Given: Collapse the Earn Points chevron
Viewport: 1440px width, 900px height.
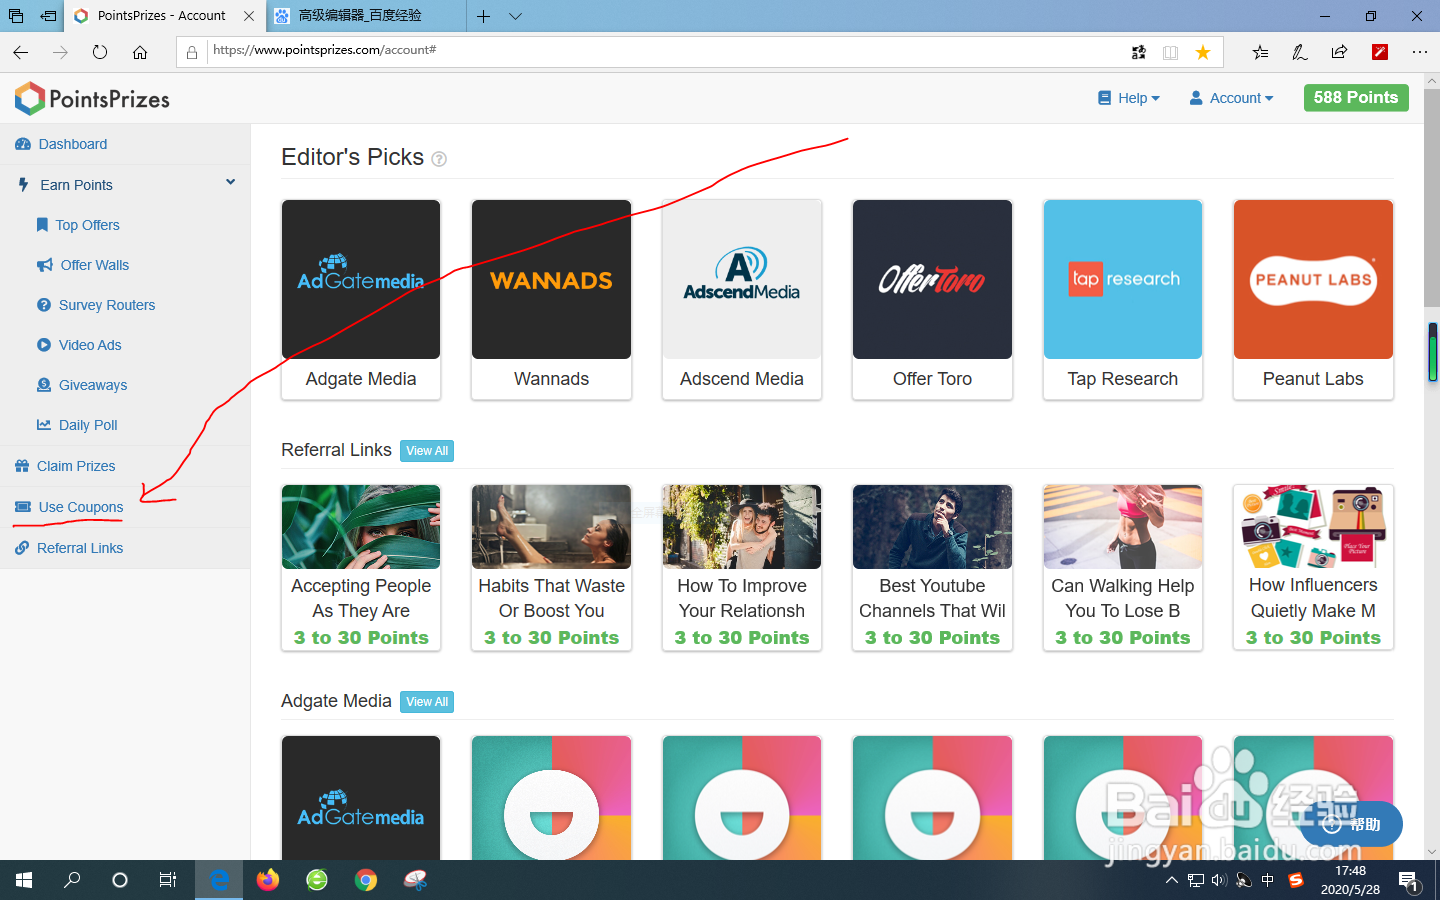Looking at the screenshot, I should pyautogui.click(x=230, y=182).
